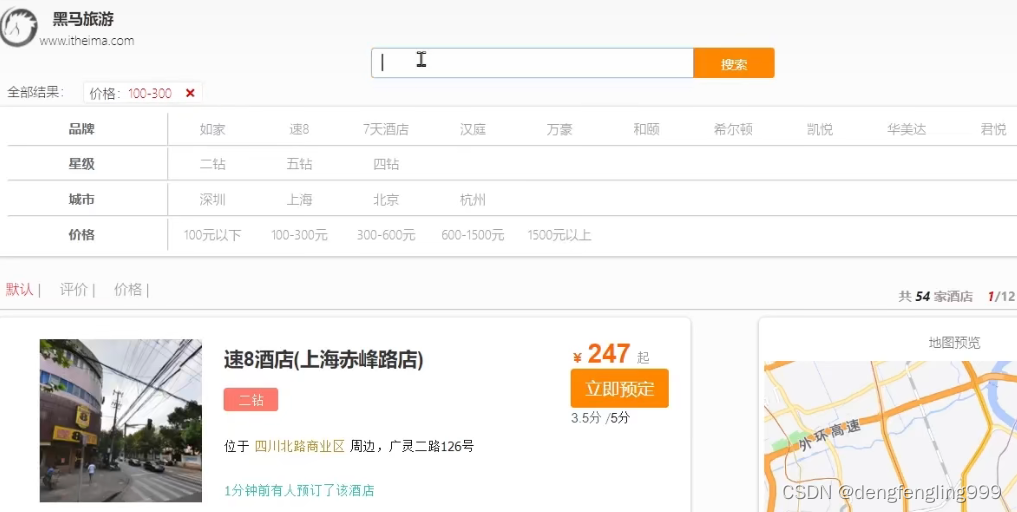Click the 3.5分 /5分 rating text
The image size is (1017, 512).
pos(600,418)
